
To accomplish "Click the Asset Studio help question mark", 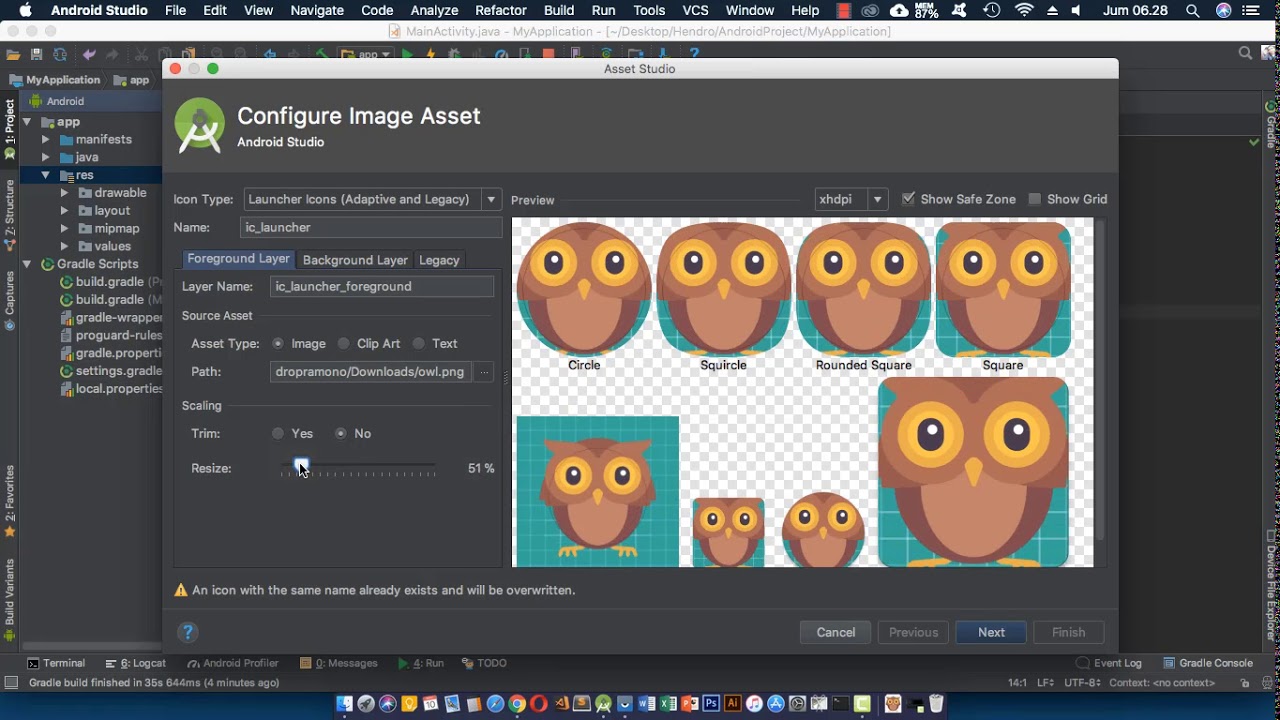I will [188, 631].
